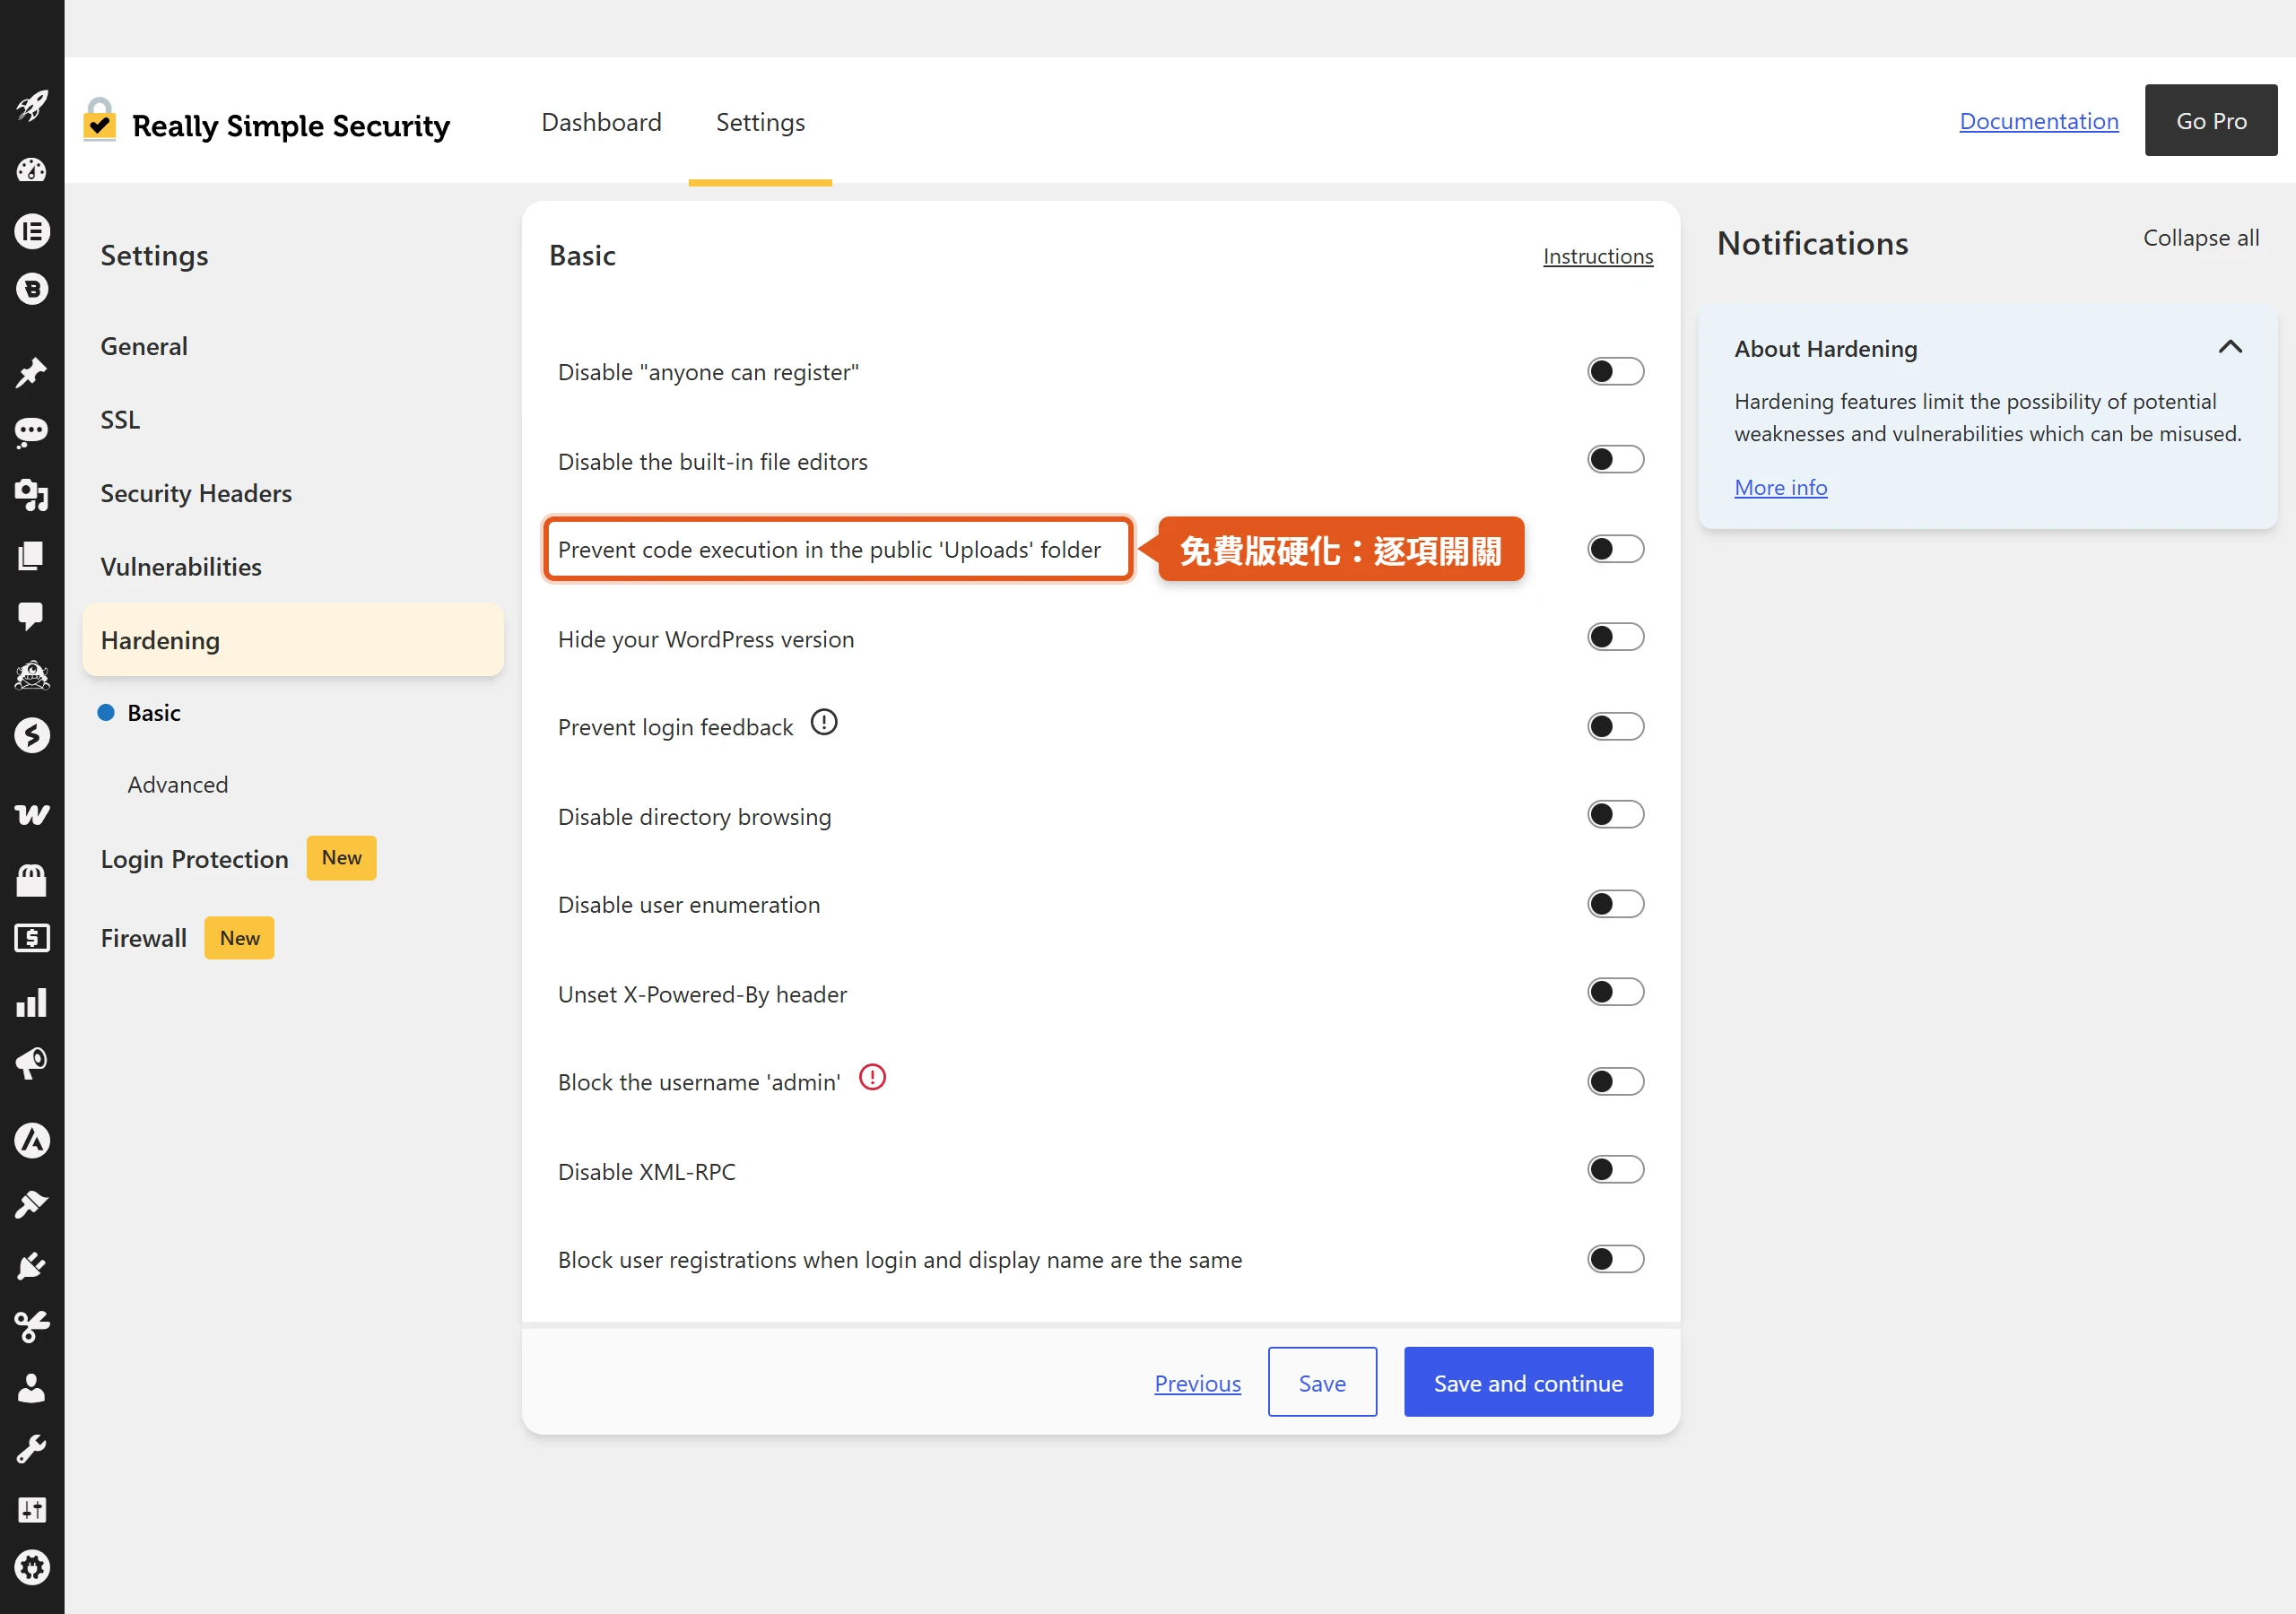Toggle Block the username 'admin' switch

click(1615, 1081)
